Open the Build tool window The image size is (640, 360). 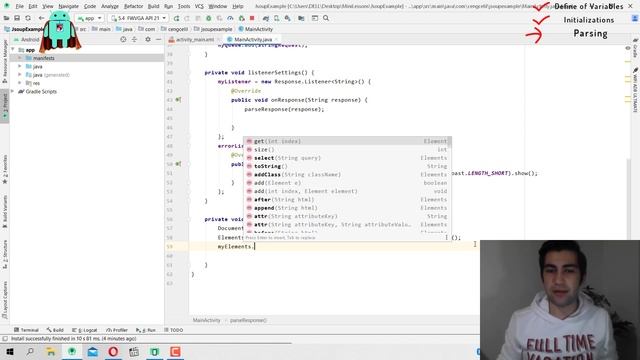[55, 330]
